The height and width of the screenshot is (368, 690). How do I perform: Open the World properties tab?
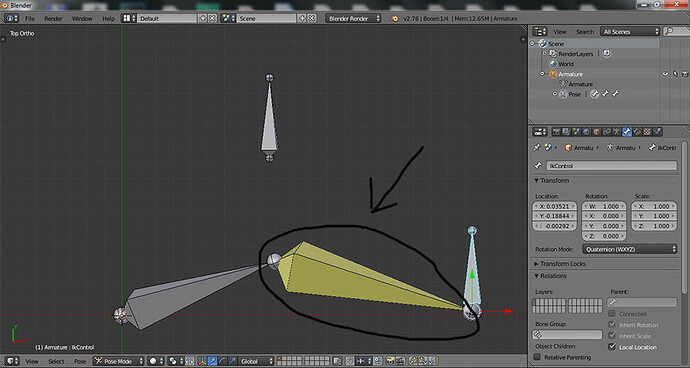tap(586, 132)
